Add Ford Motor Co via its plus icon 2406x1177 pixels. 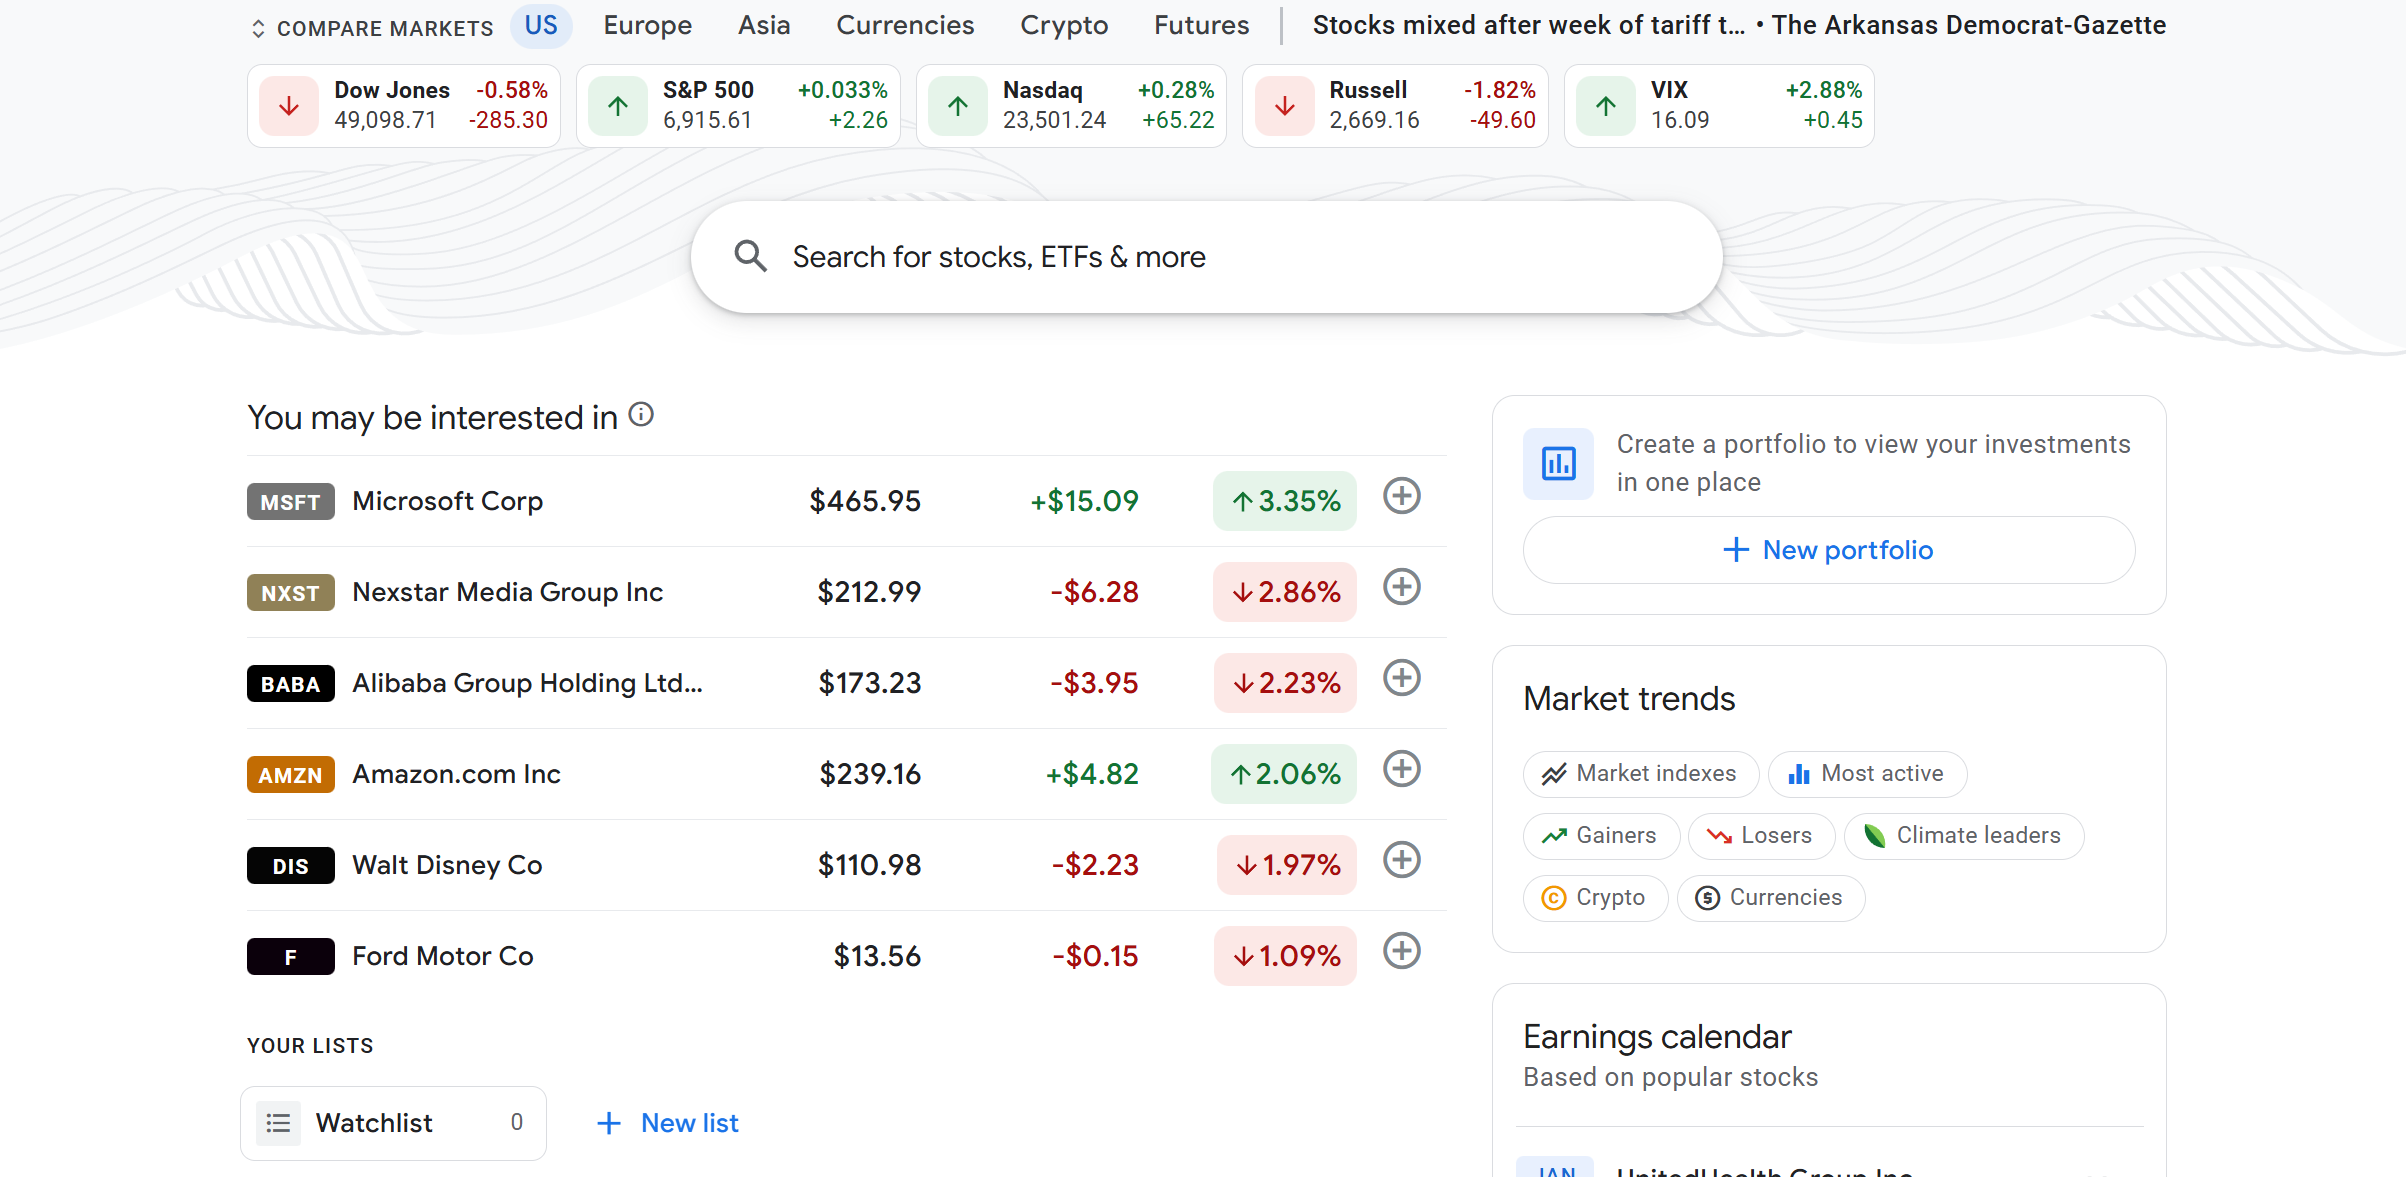pos(1401,952)
